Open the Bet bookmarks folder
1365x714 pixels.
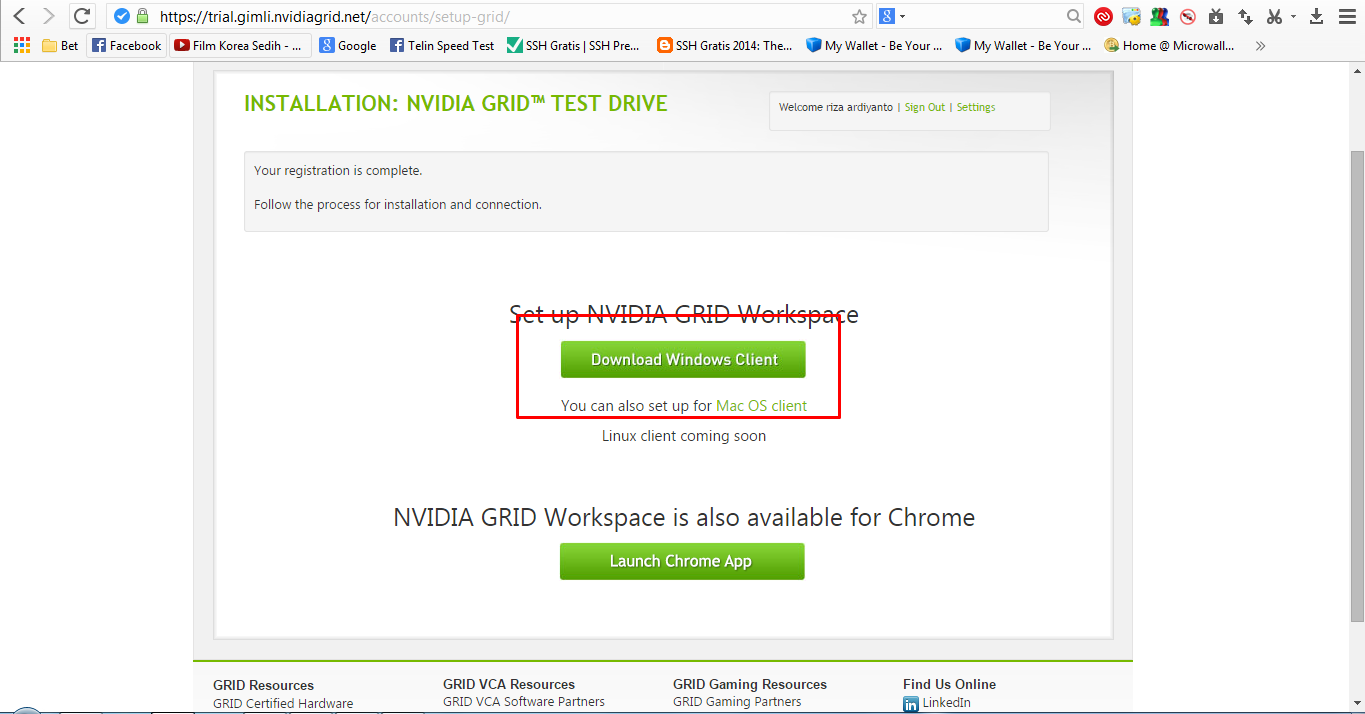(60, 45)
